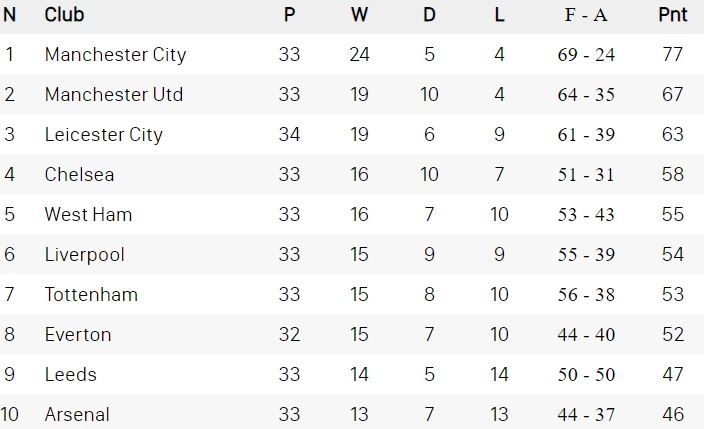Click the Pnt points column header
This screenshot has height=429, width=704.
672,16
